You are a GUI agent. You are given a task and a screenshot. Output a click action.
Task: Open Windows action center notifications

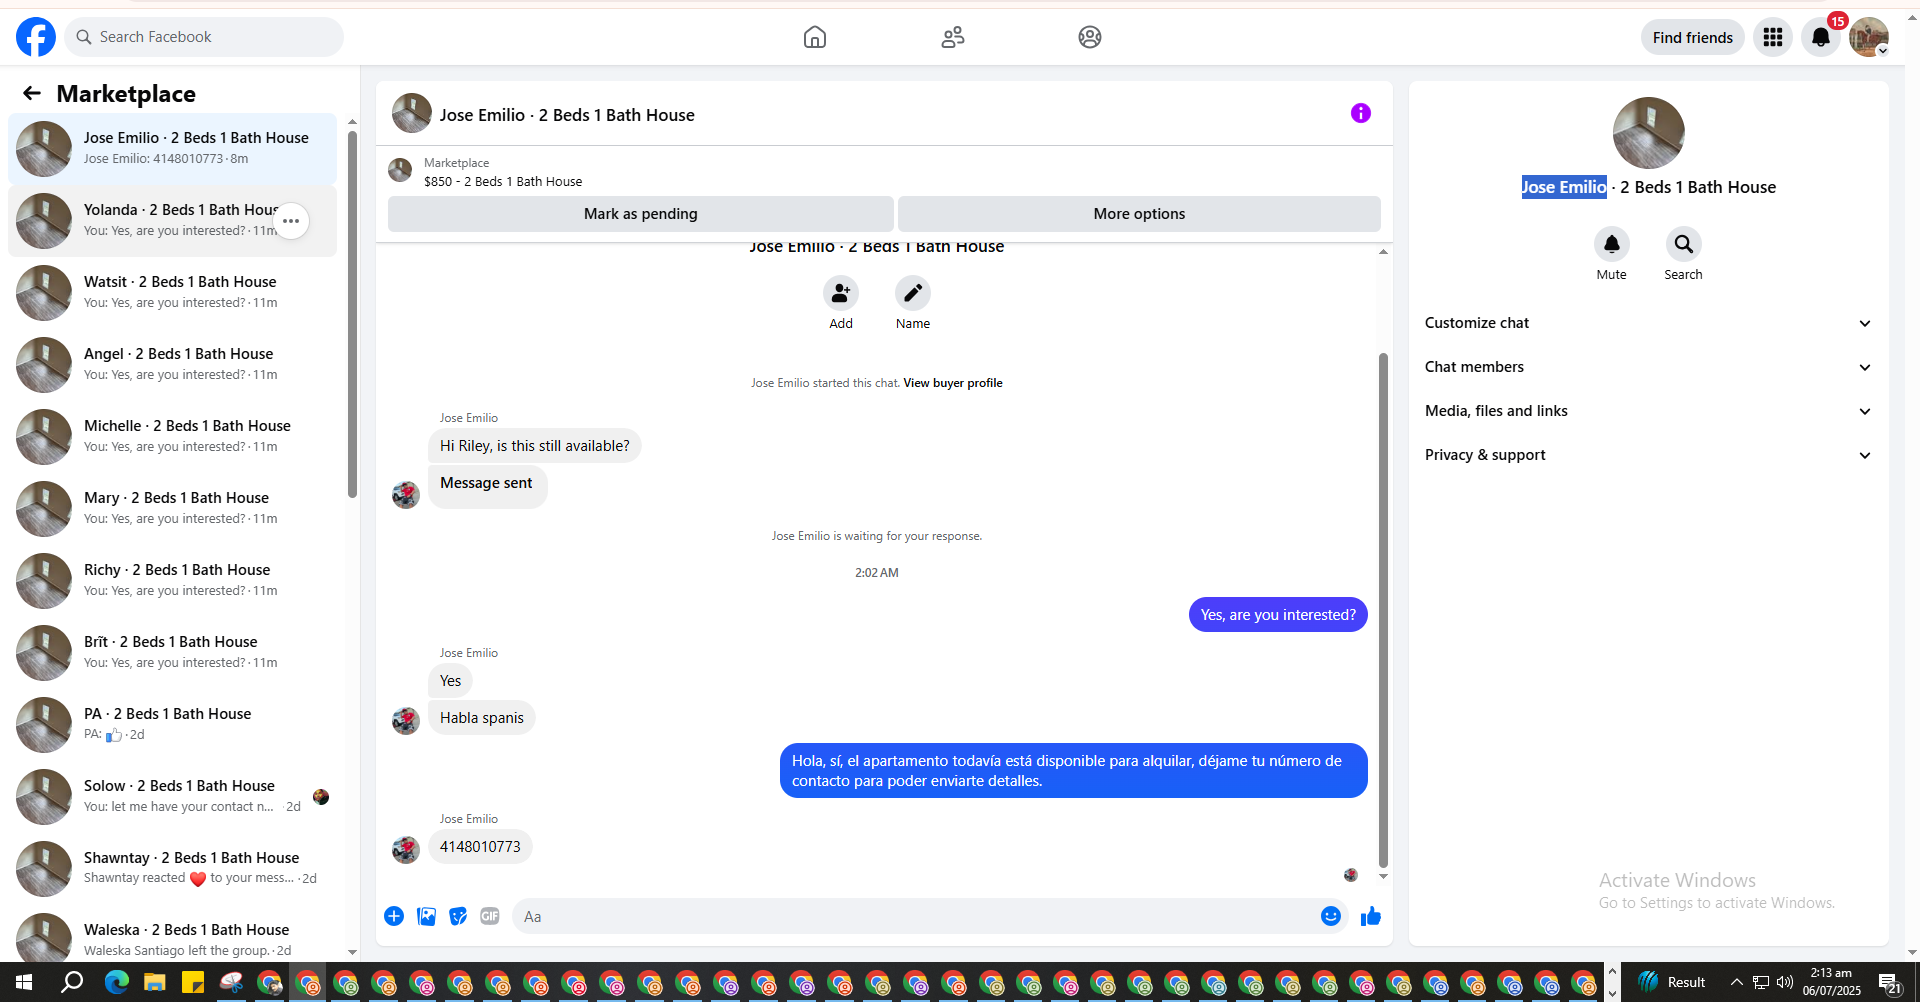pyautogui.click(x=1889, y=982)
